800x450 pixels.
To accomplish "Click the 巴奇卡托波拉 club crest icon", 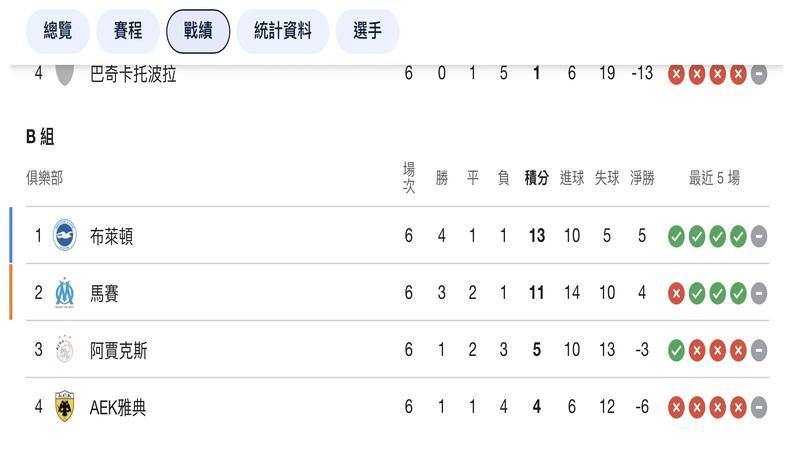I will click(65, 74).
